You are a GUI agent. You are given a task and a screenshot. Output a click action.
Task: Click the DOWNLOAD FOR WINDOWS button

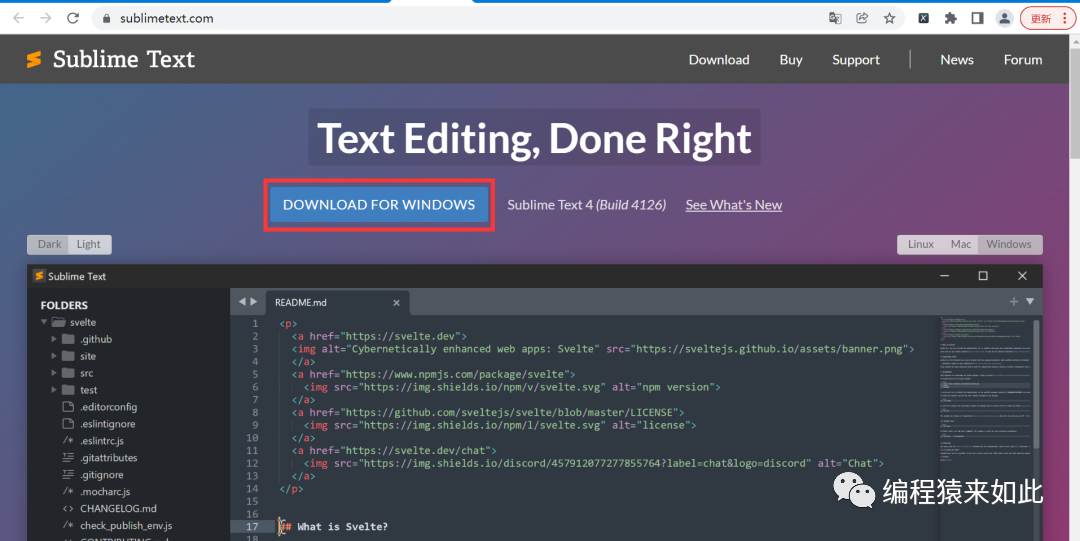point(379,205)
